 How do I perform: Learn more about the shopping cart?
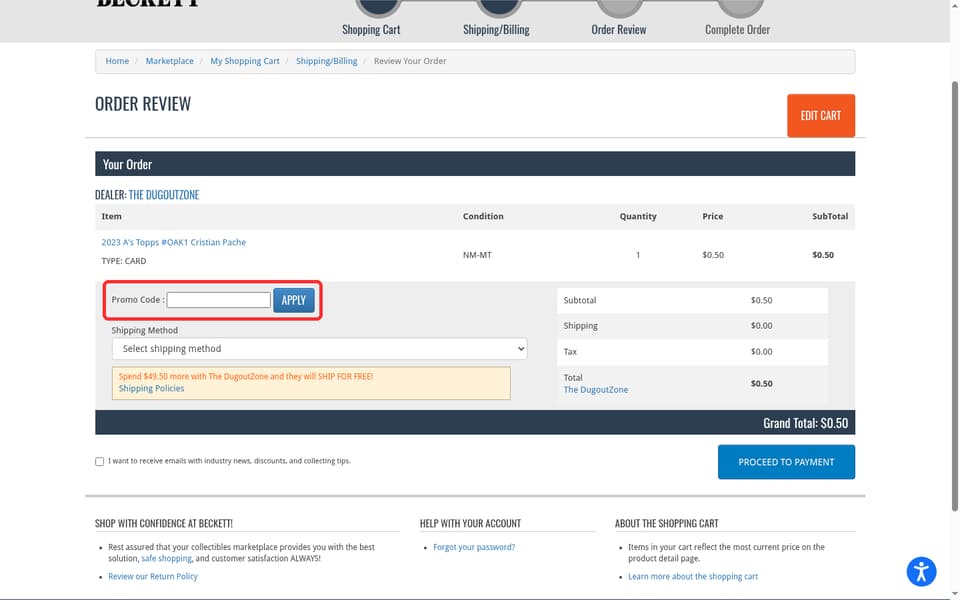tap(692, 577)
